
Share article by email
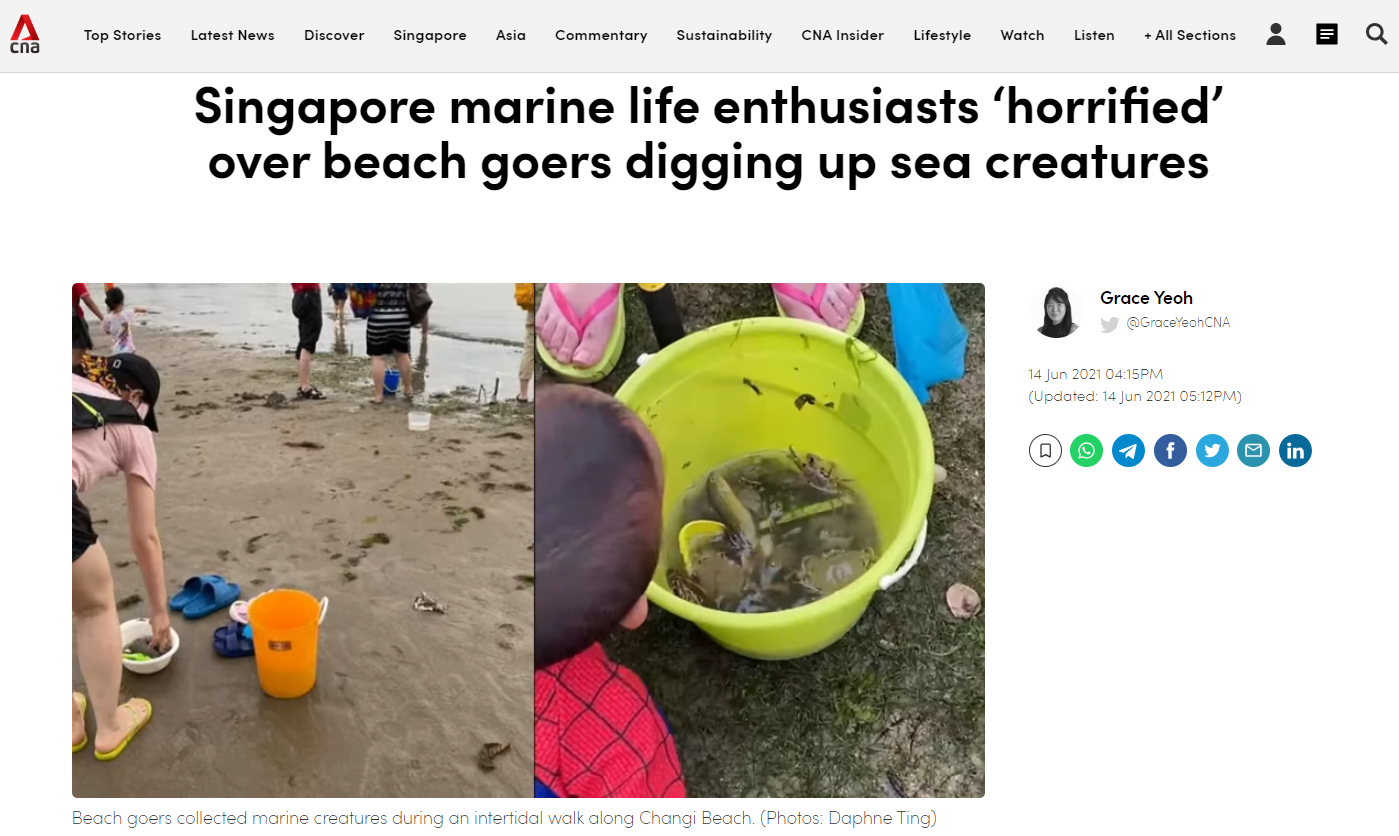pos(1254,451)
